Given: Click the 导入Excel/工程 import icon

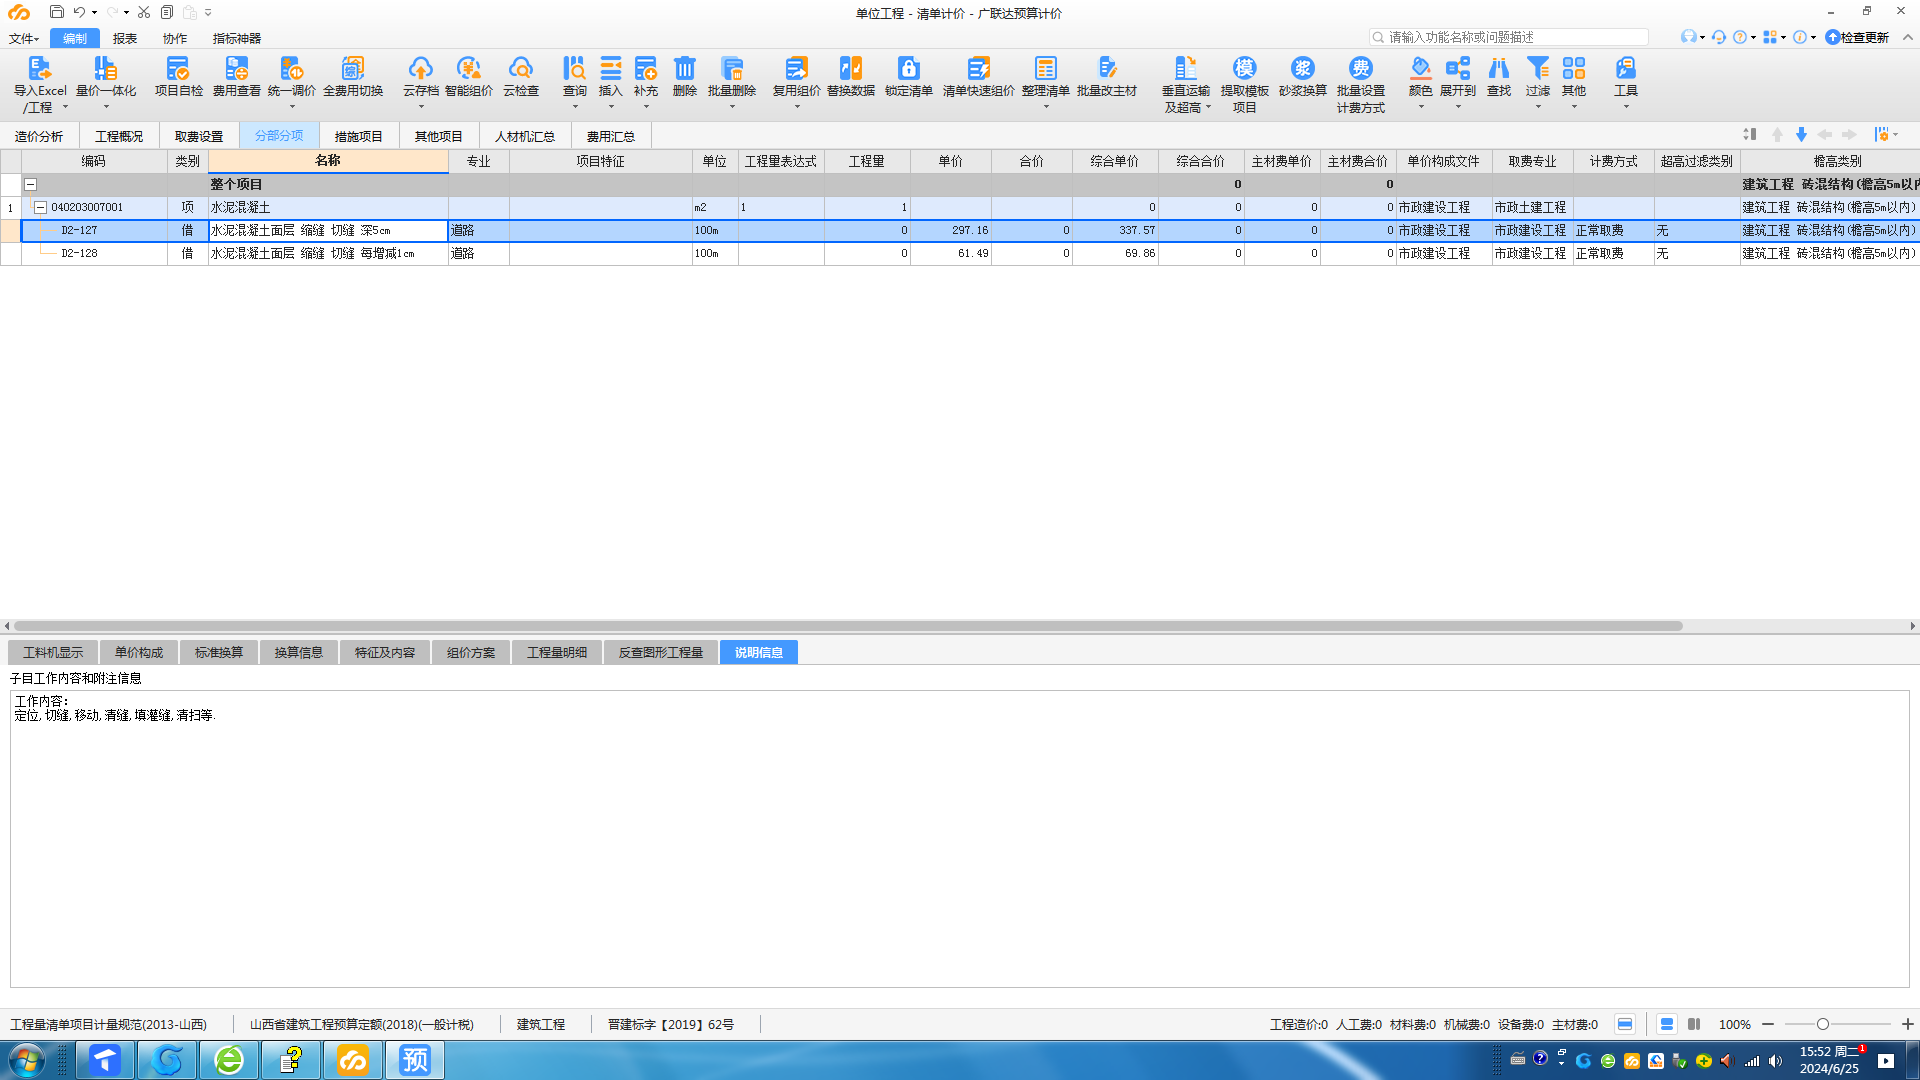Looking at the screenshot, I should pos(39,68).
